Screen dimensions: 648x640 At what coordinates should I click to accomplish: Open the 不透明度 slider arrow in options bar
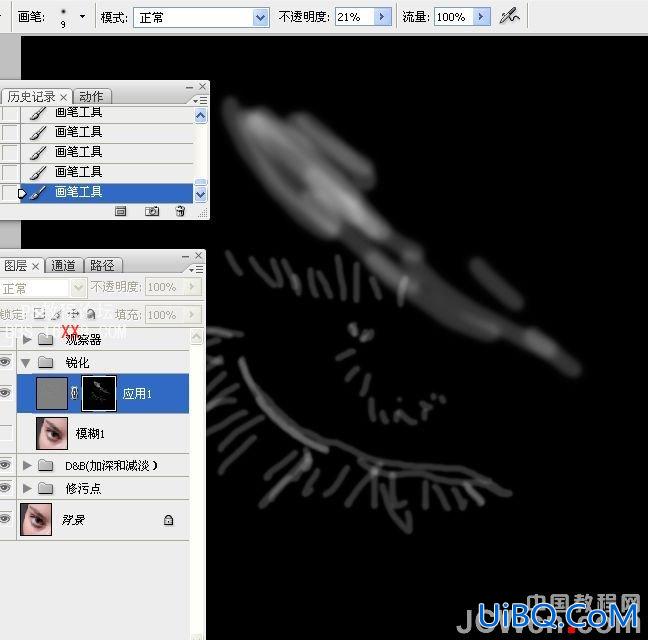382,17
